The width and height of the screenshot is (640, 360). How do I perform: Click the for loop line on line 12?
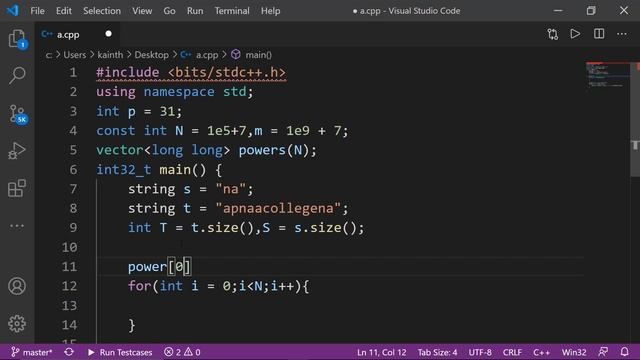coord(219,286)
